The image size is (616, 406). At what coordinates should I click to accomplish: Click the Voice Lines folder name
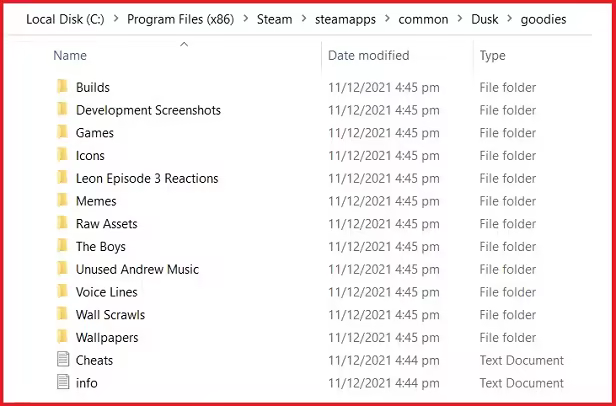106,292
